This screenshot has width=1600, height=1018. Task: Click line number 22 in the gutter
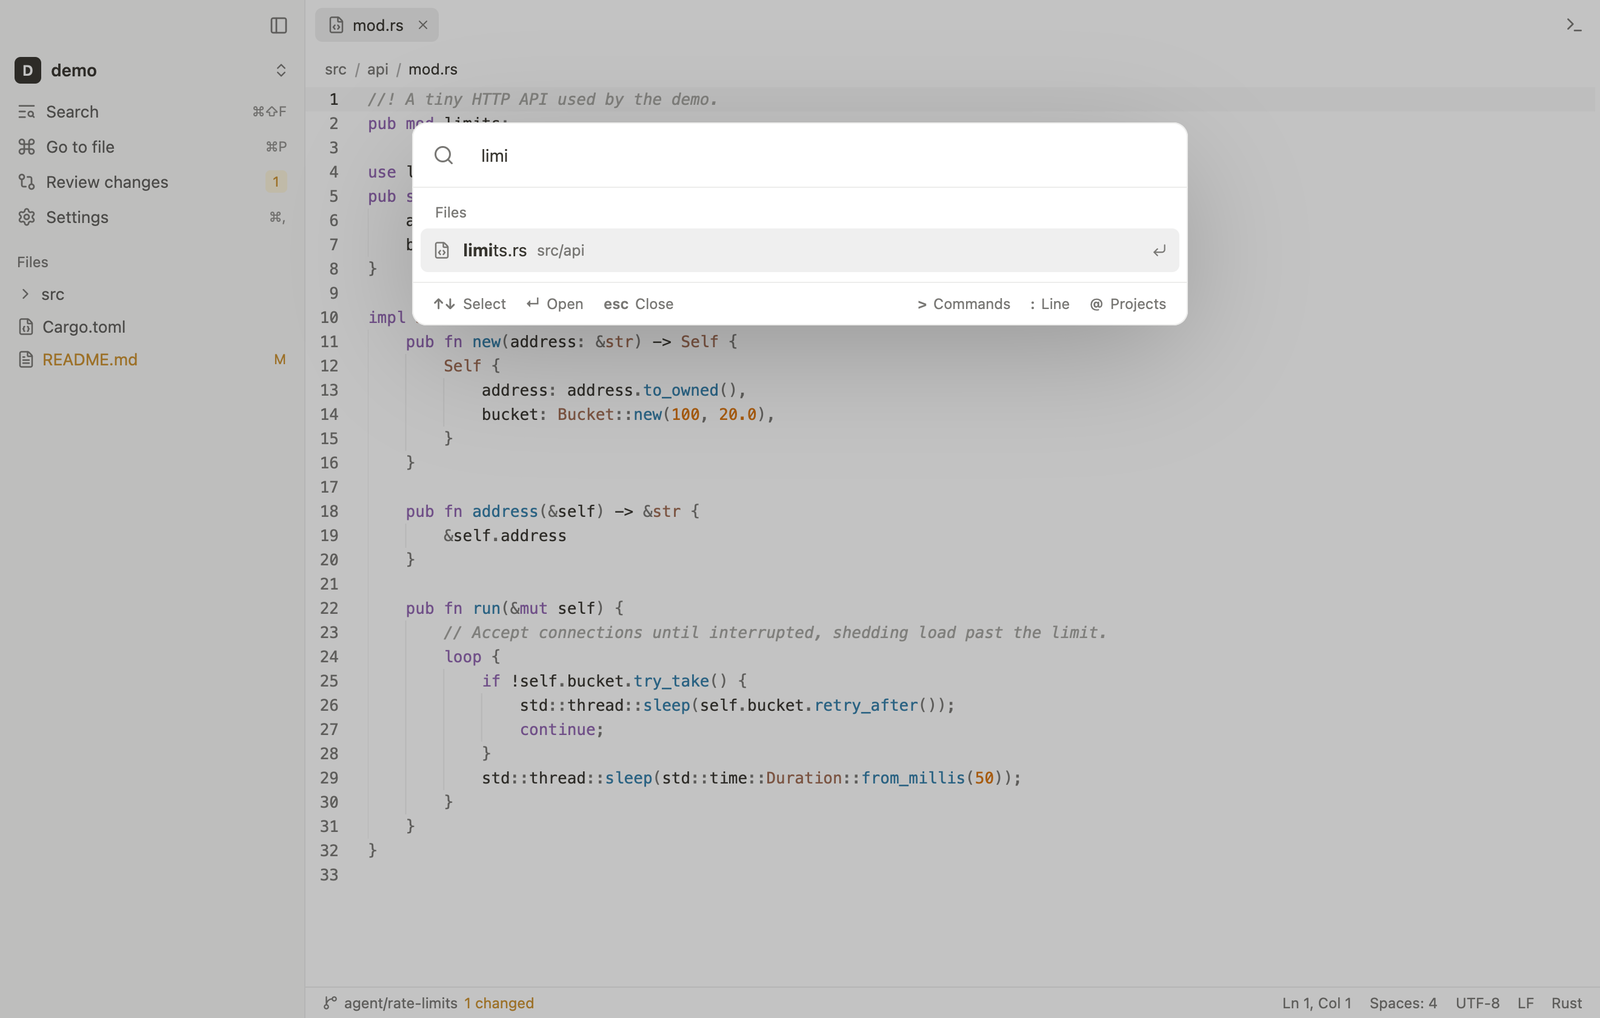tap(329, 608)
